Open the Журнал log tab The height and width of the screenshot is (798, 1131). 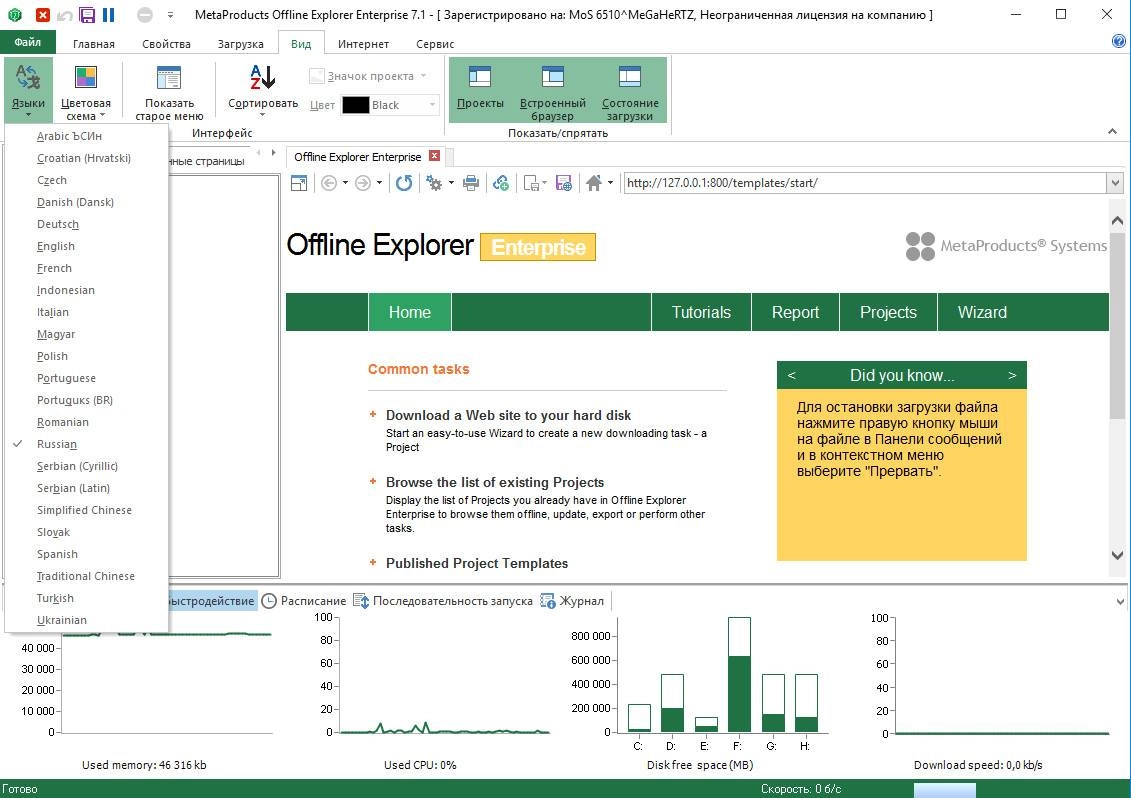coord(573,600)
